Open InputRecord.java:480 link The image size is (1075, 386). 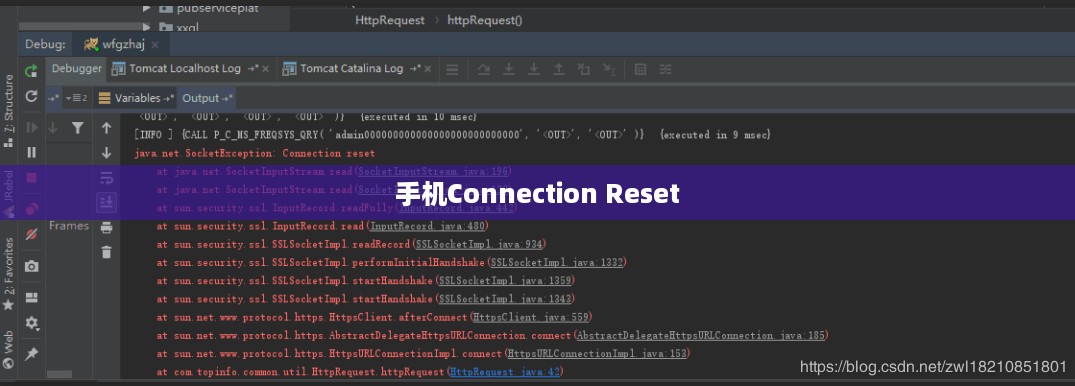[428, 226]
